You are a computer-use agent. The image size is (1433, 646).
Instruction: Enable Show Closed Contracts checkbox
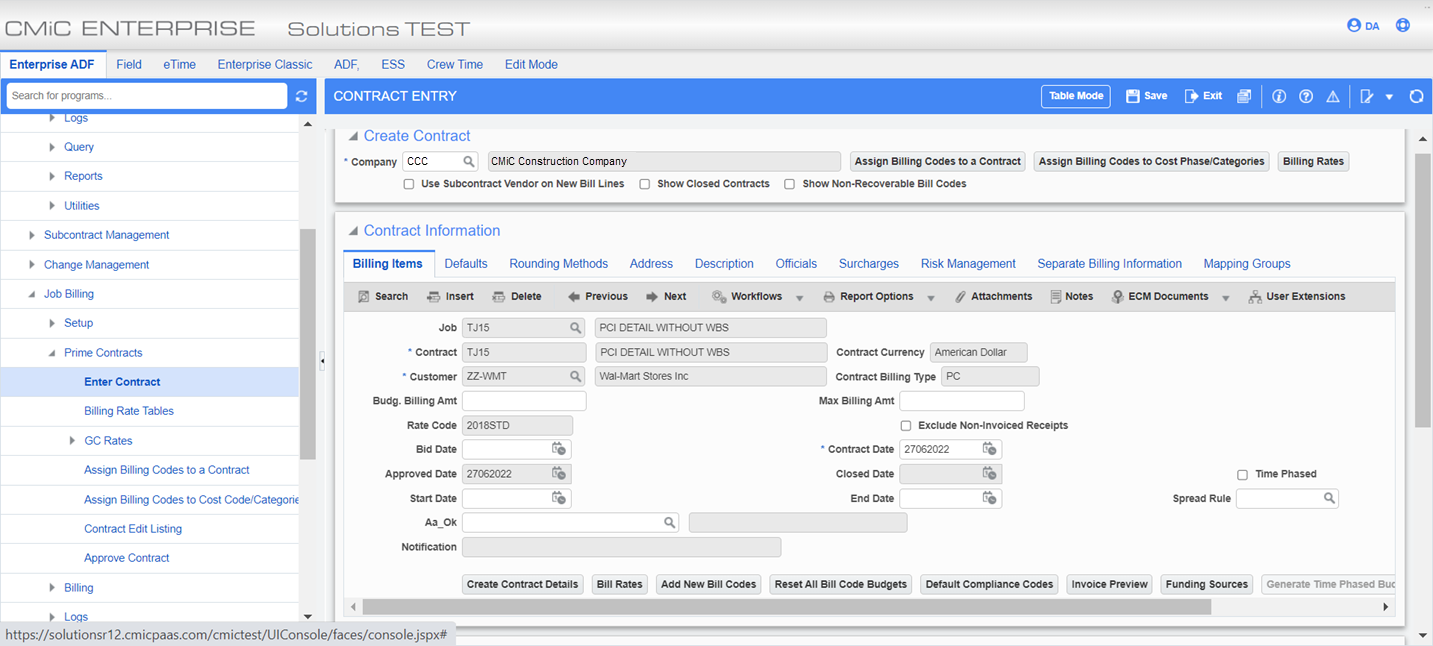pyautogui.click(x=645, y=184)
